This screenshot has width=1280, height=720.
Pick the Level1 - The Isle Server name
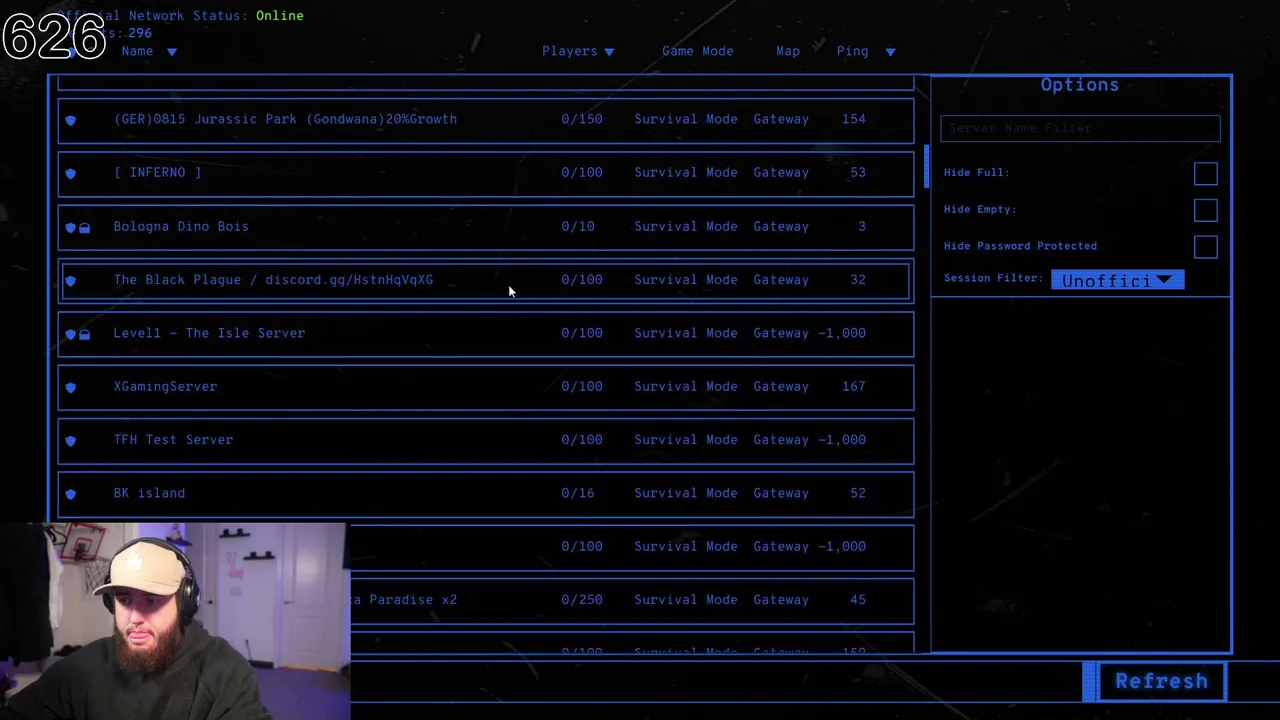click(x=209, y=333)
